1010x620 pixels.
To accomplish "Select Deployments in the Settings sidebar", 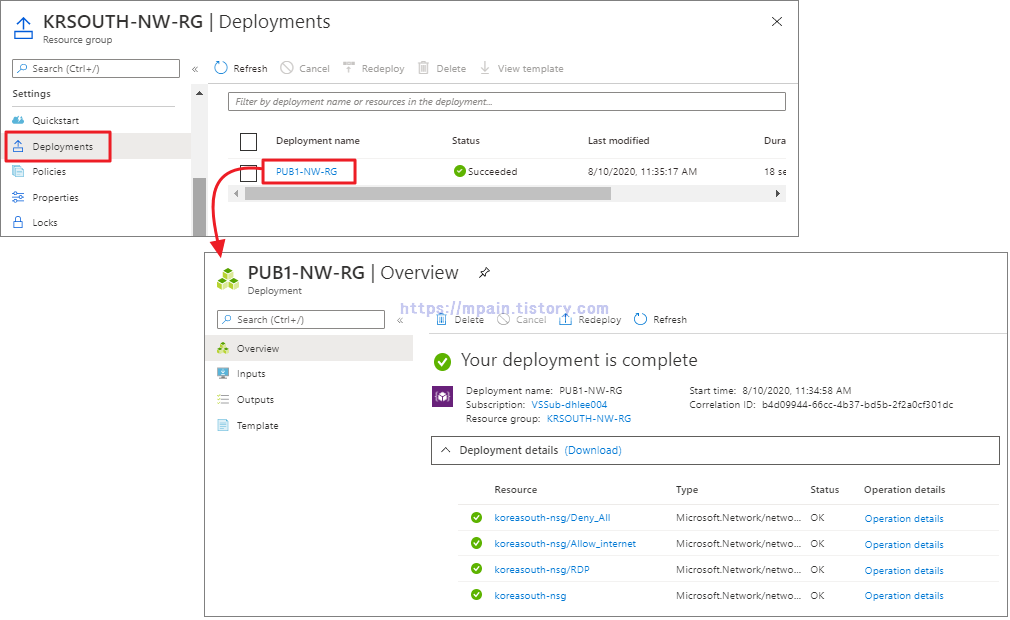I will click(x=62, y=146).
